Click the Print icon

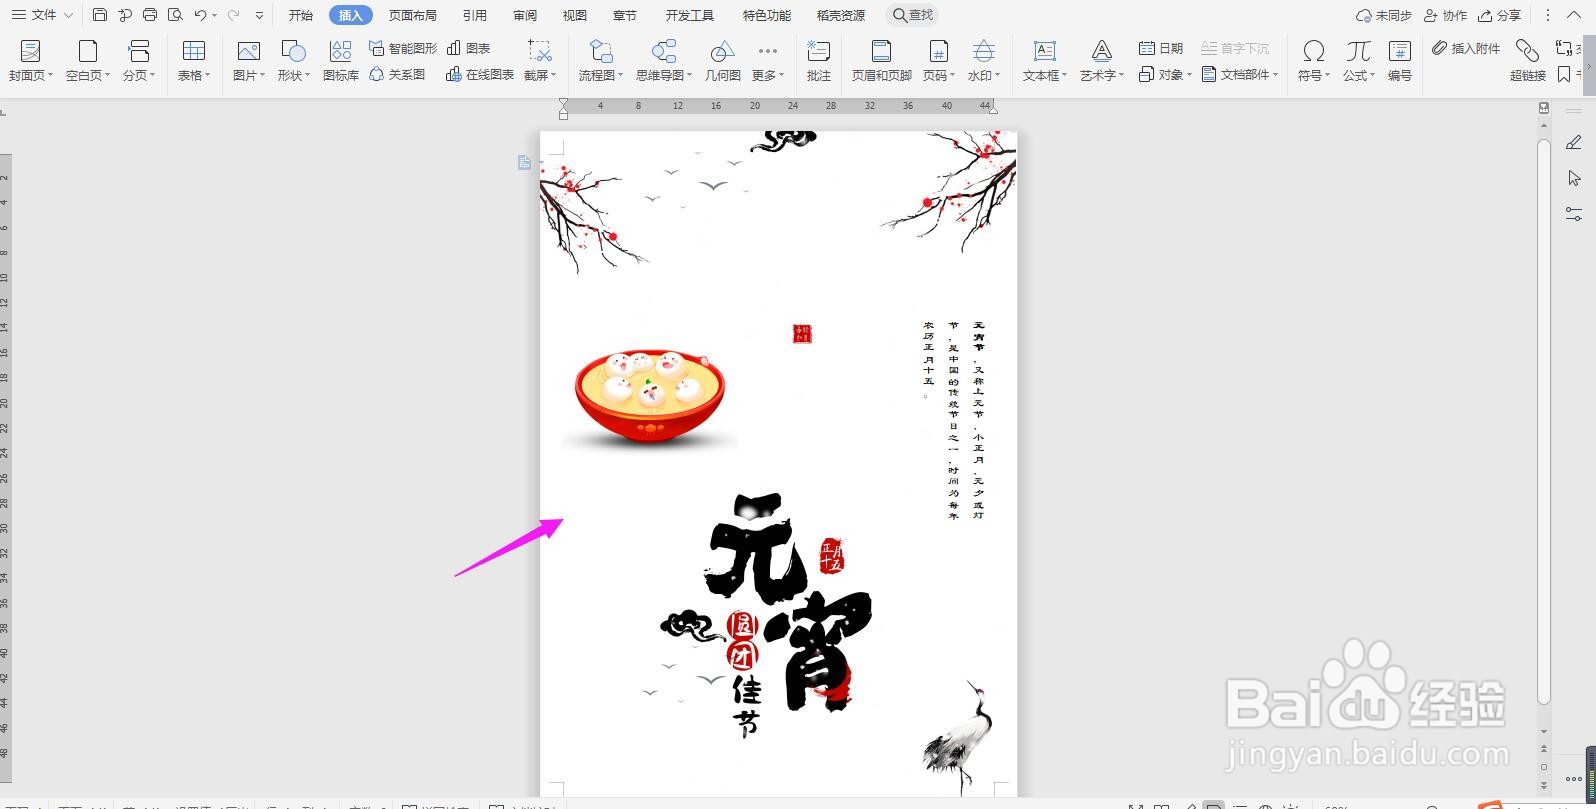click(150, 15)
